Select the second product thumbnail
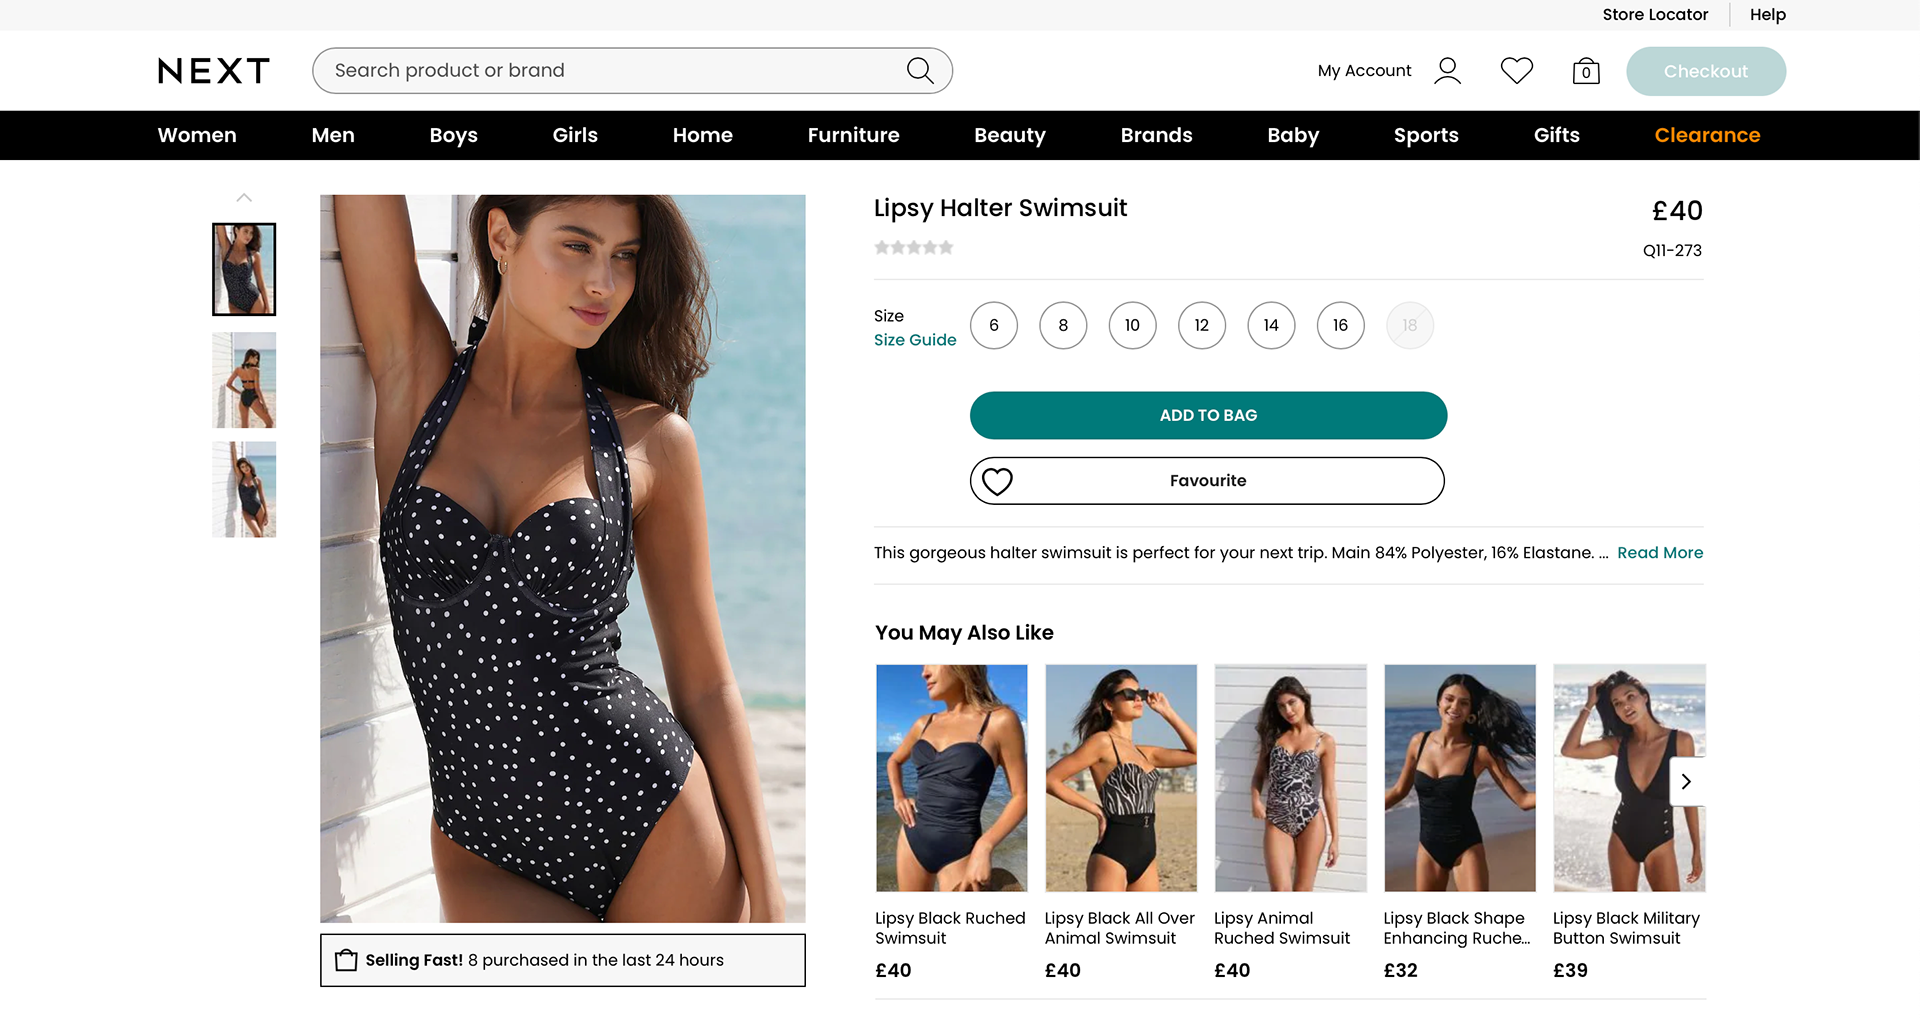The image size is (1920, 1019). (244, 380)
